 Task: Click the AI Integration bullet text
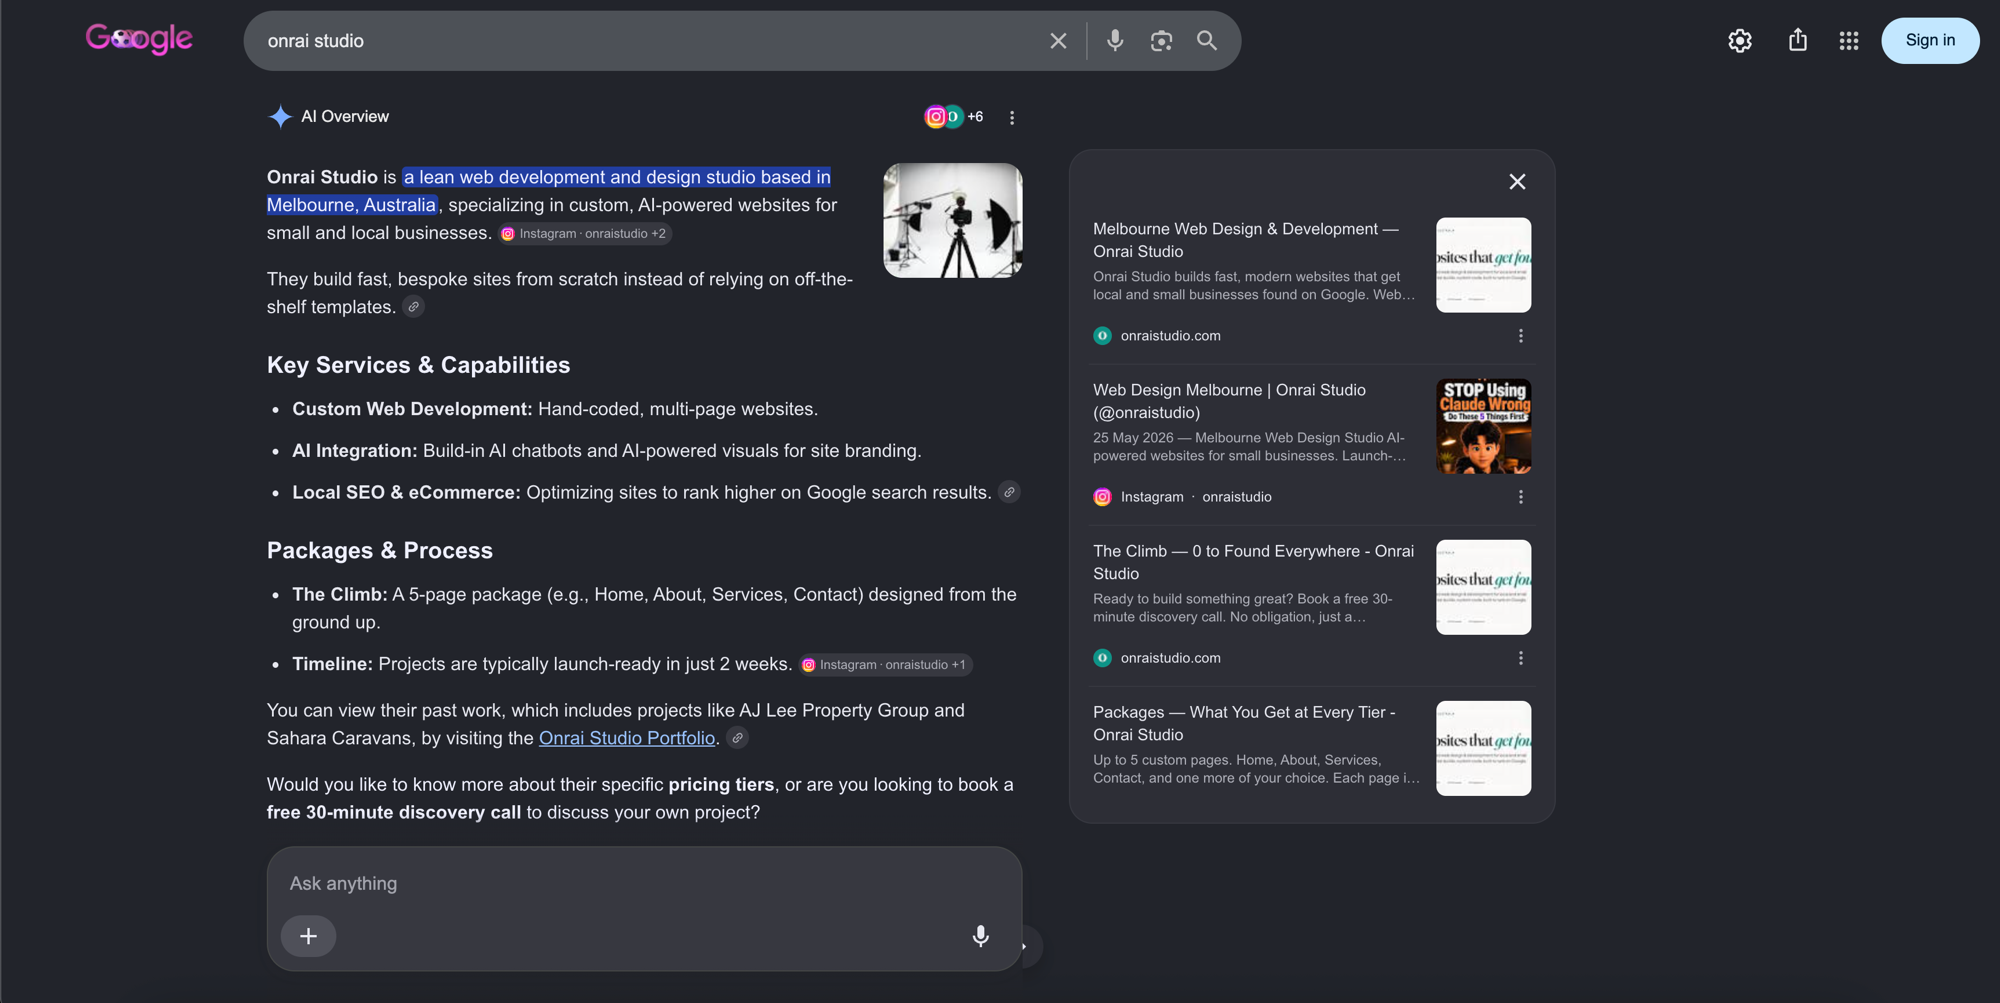[607, 451]
